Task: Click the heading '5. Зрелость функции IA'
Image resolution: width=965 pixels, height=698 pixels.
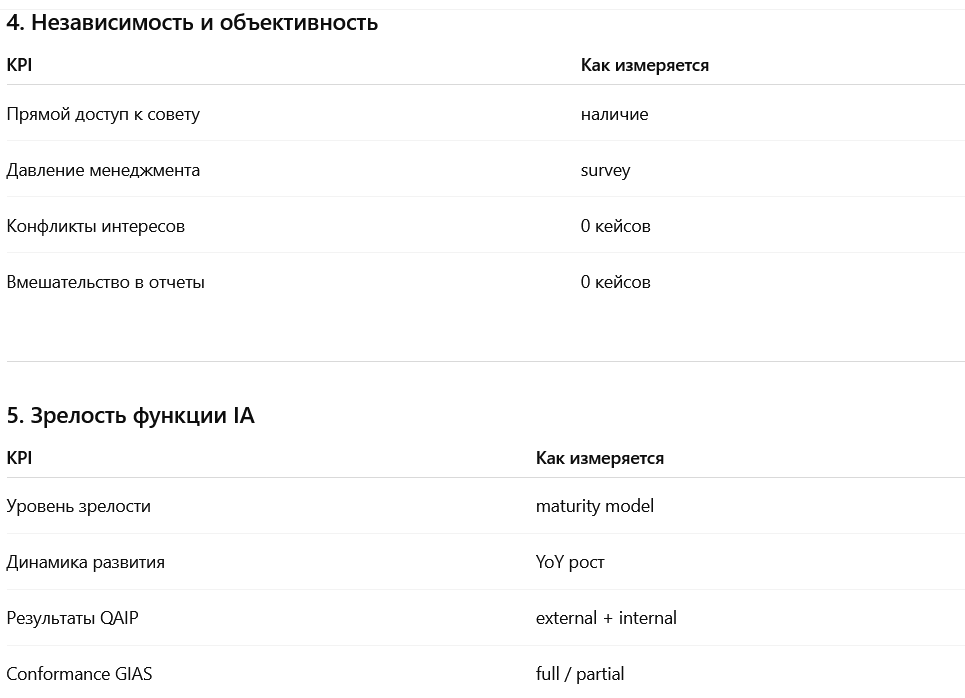Action: pos(130,415)
